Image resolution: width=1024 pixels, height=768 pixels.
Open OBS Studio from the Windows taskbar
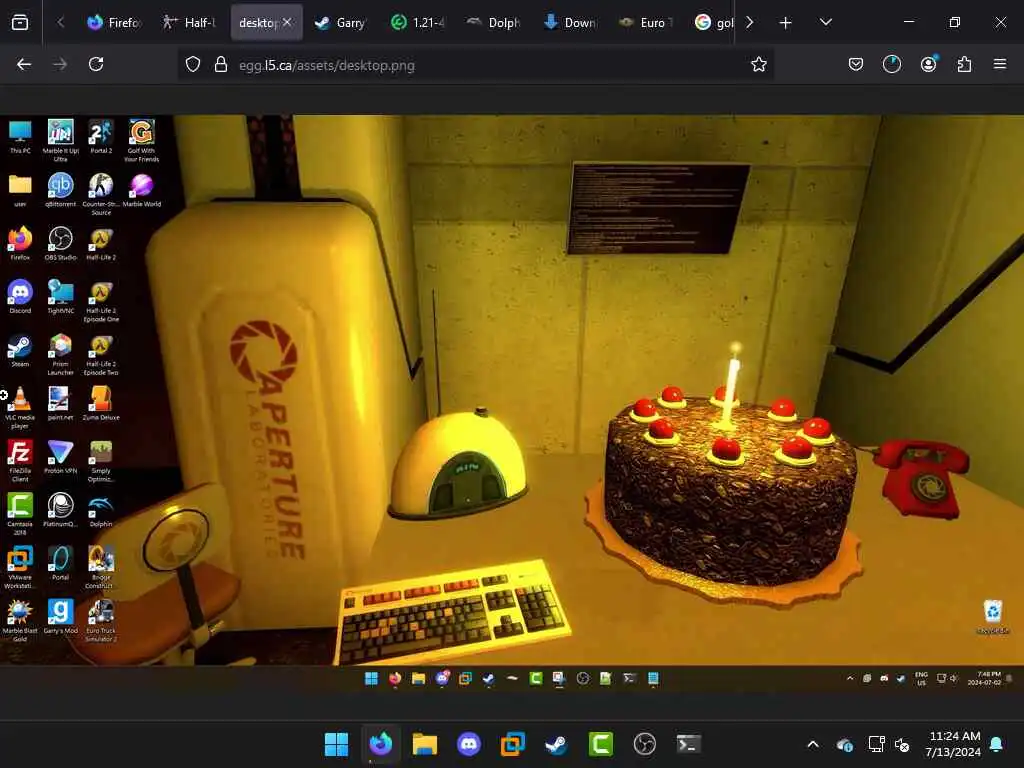pyautogui.click(x=645, y=744)
